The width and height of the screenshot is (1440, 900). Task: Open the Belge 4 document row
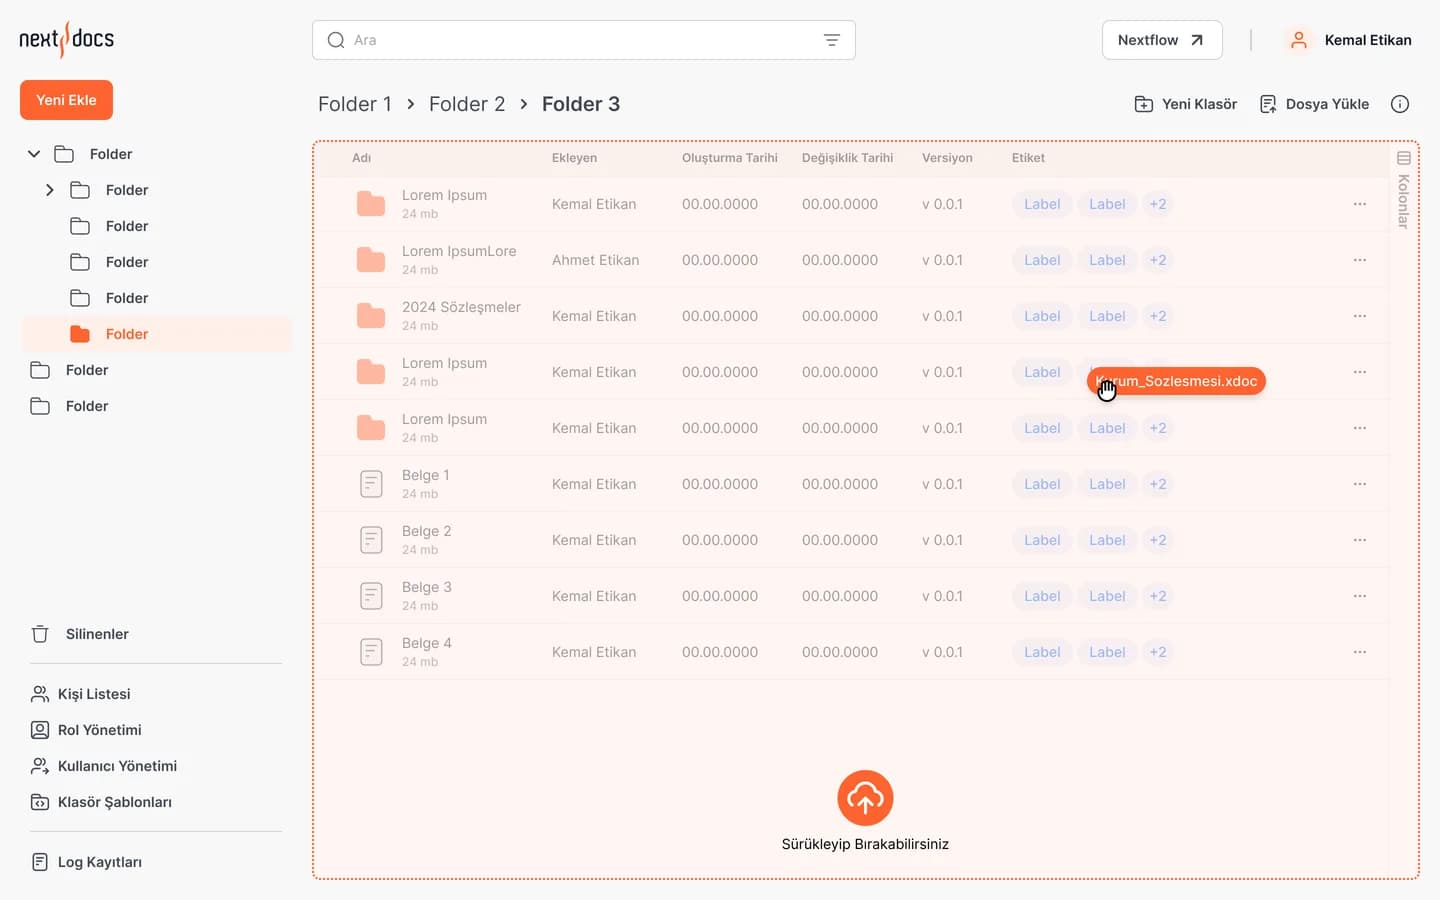852,652
